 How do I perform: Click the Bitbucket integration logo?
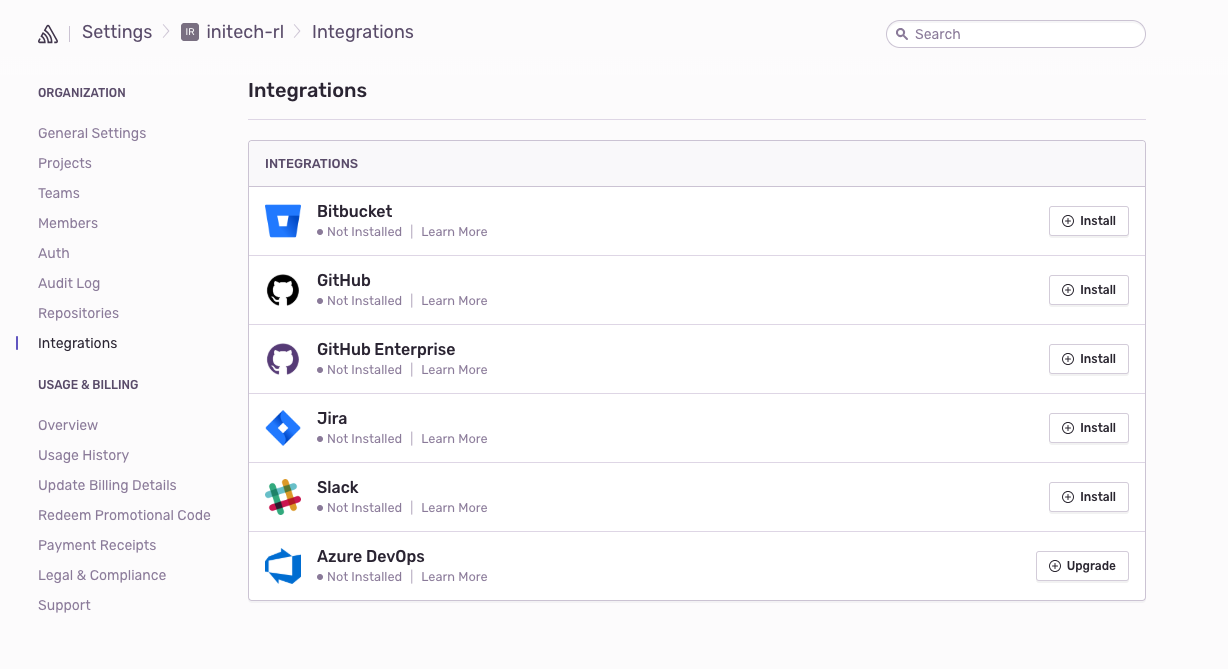[283, 221]
